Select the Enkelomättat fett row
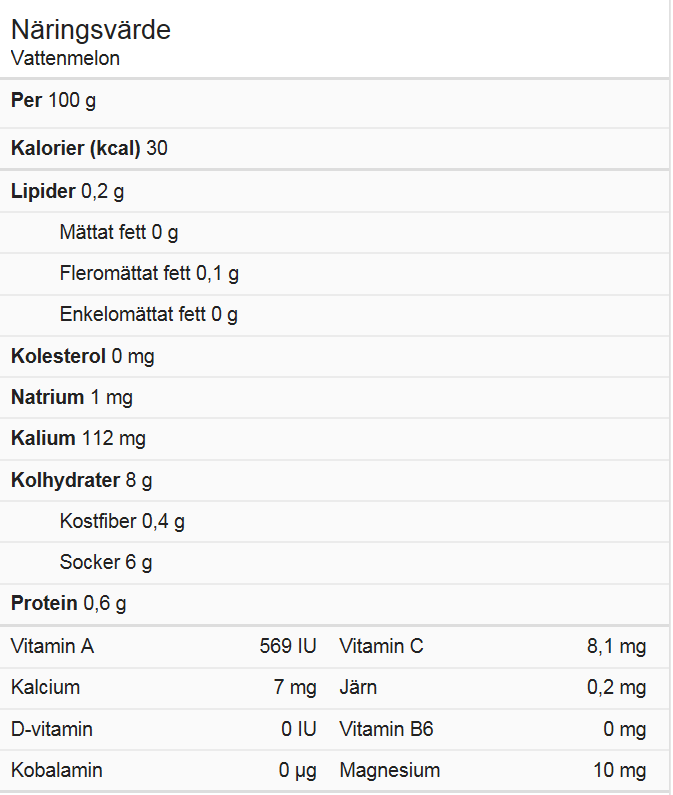The image size is (673, 795). tap(149, 315)
